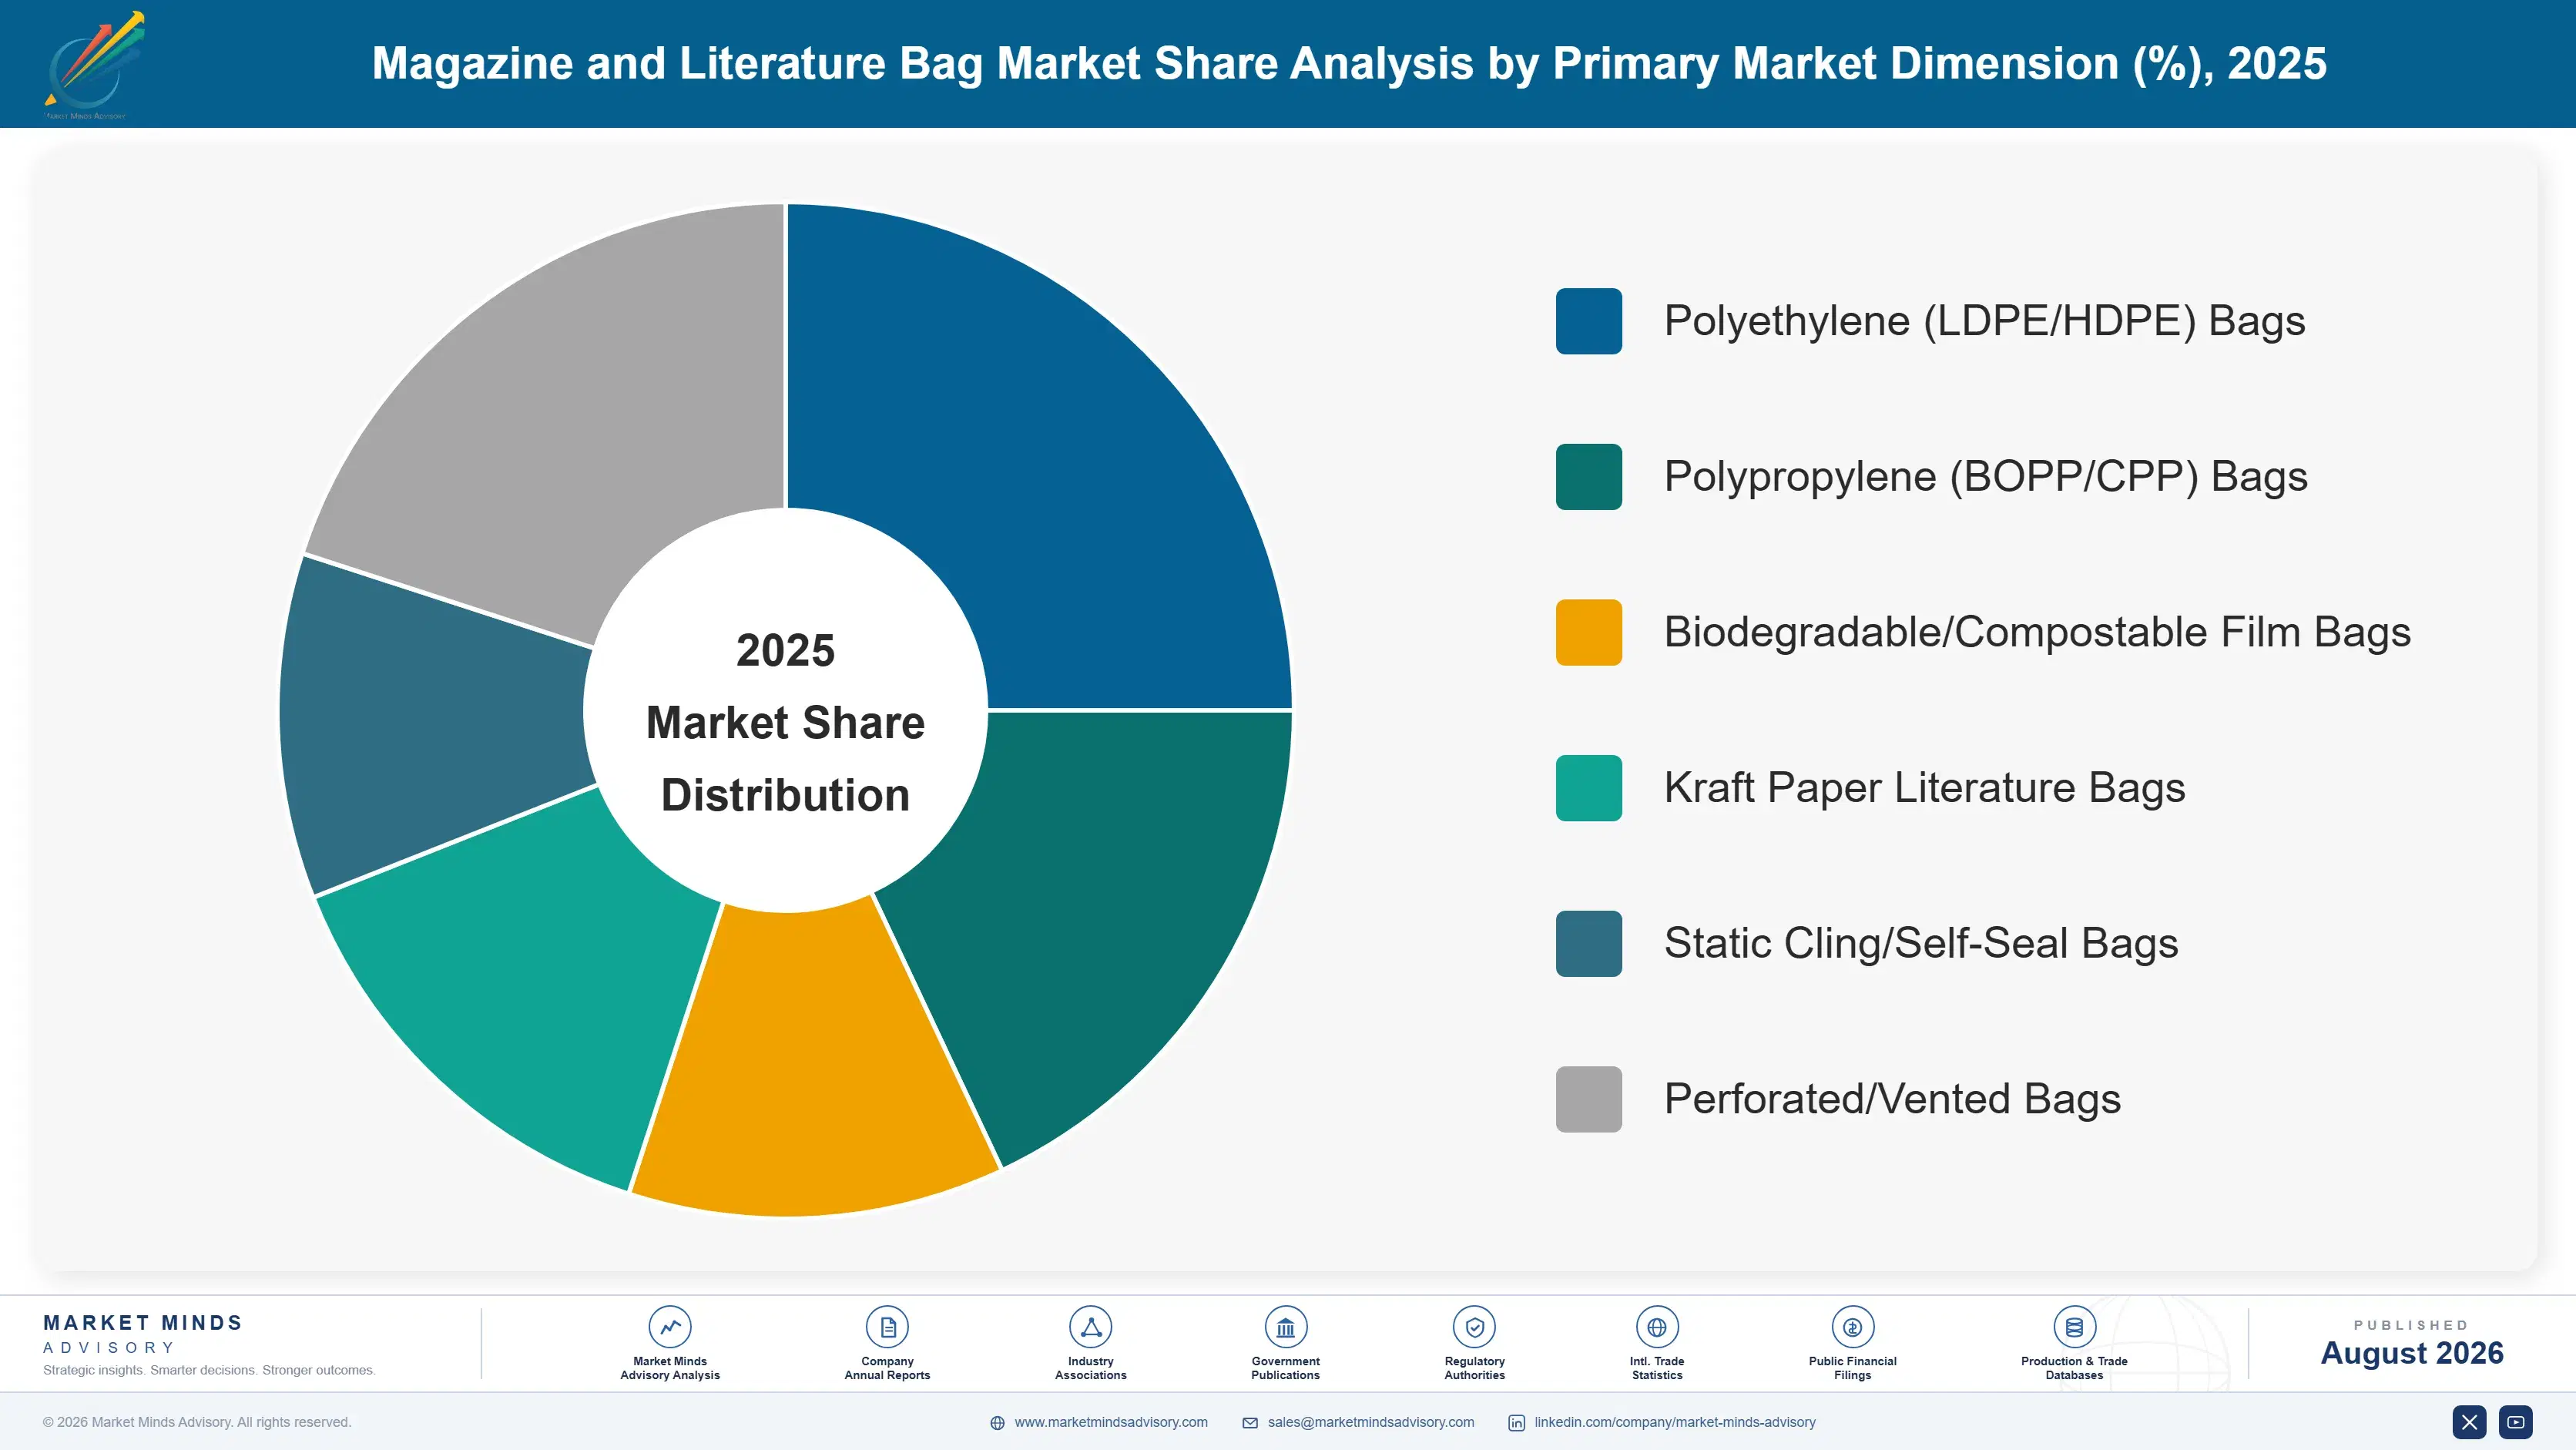Select the Polypropylene (BOPP/CPP) Bags legend text
The image size is (2576, 1450).
[1985, 477]
